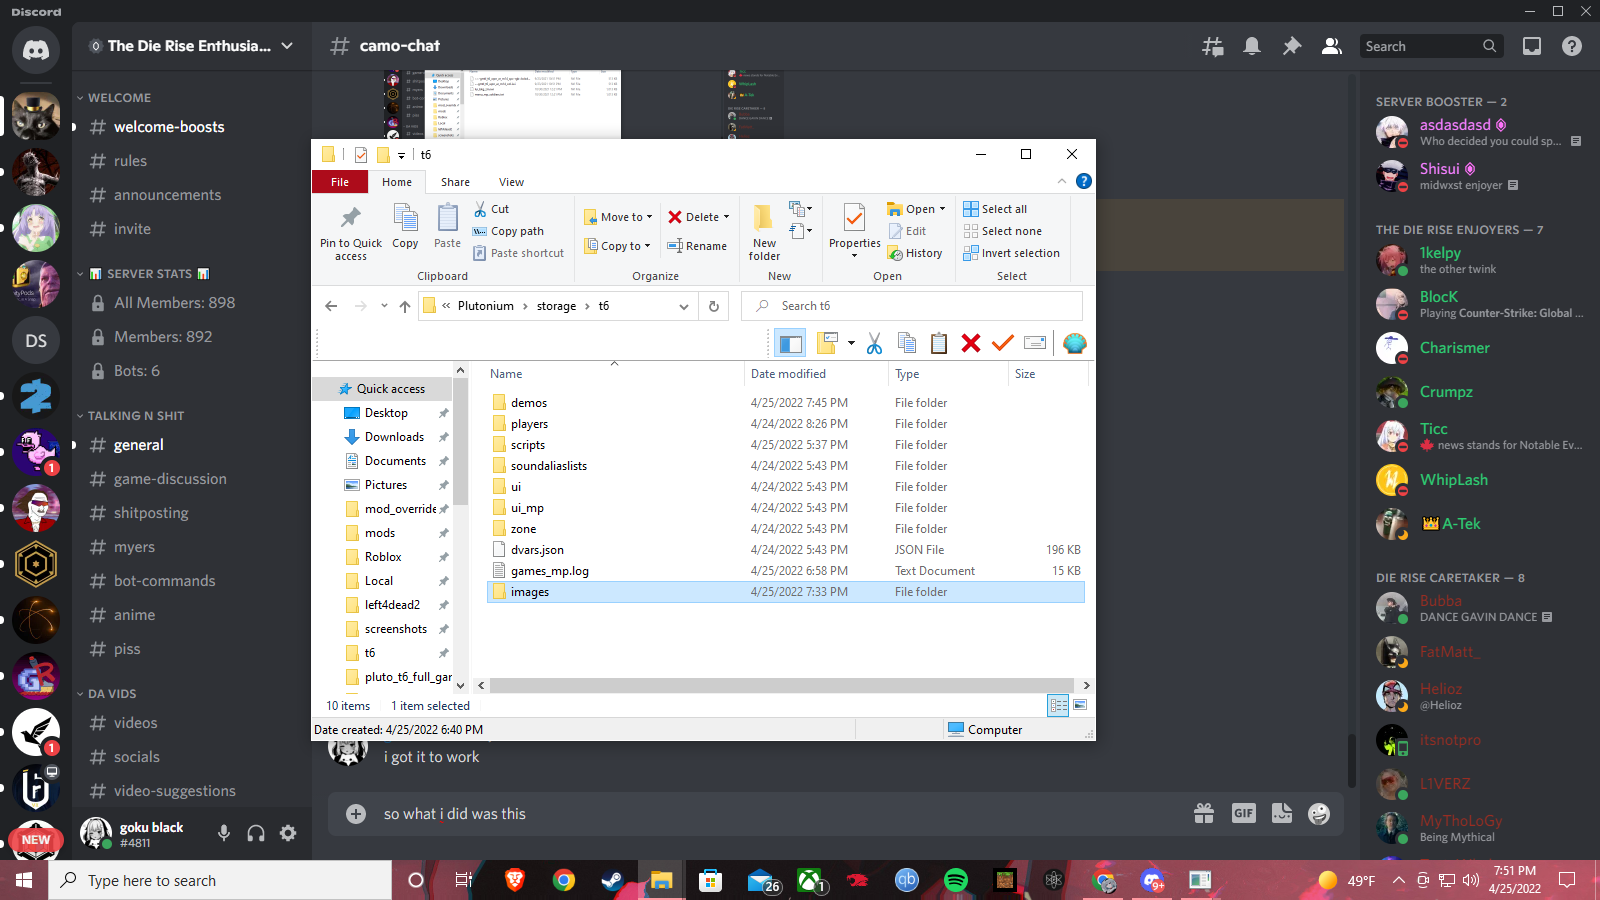Open the GIF picker in message bar
The width and height of the screenshot is (1600, 900).
[1243, 814]
